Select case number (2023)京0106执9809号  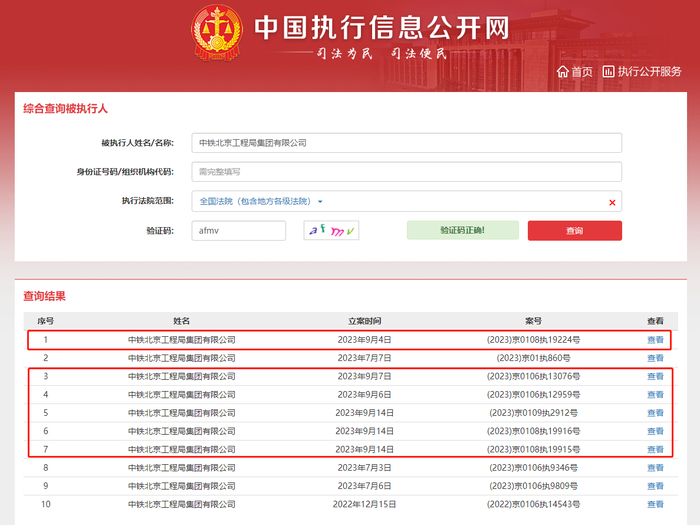(533, 486)
